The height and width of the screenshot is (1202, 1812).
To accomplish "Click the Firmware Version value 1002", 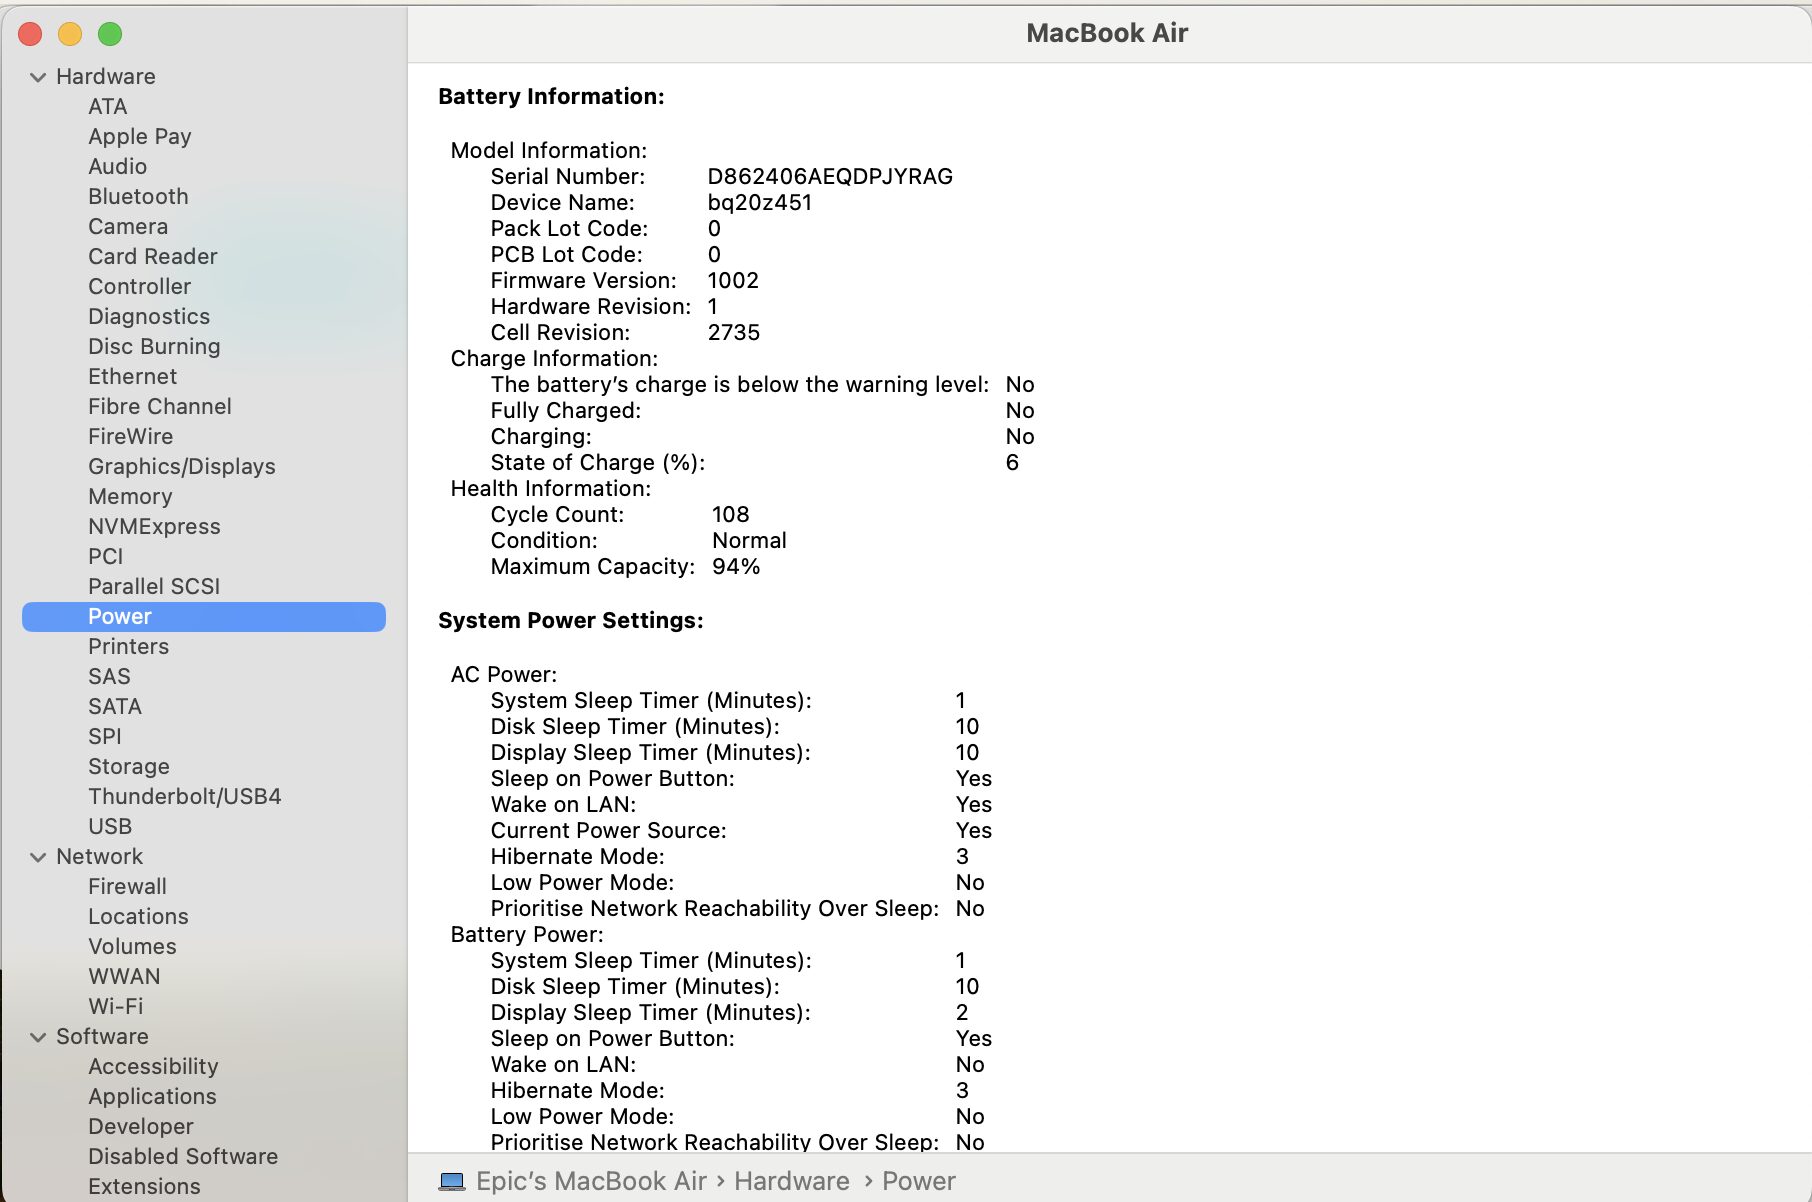I will 733,281.
